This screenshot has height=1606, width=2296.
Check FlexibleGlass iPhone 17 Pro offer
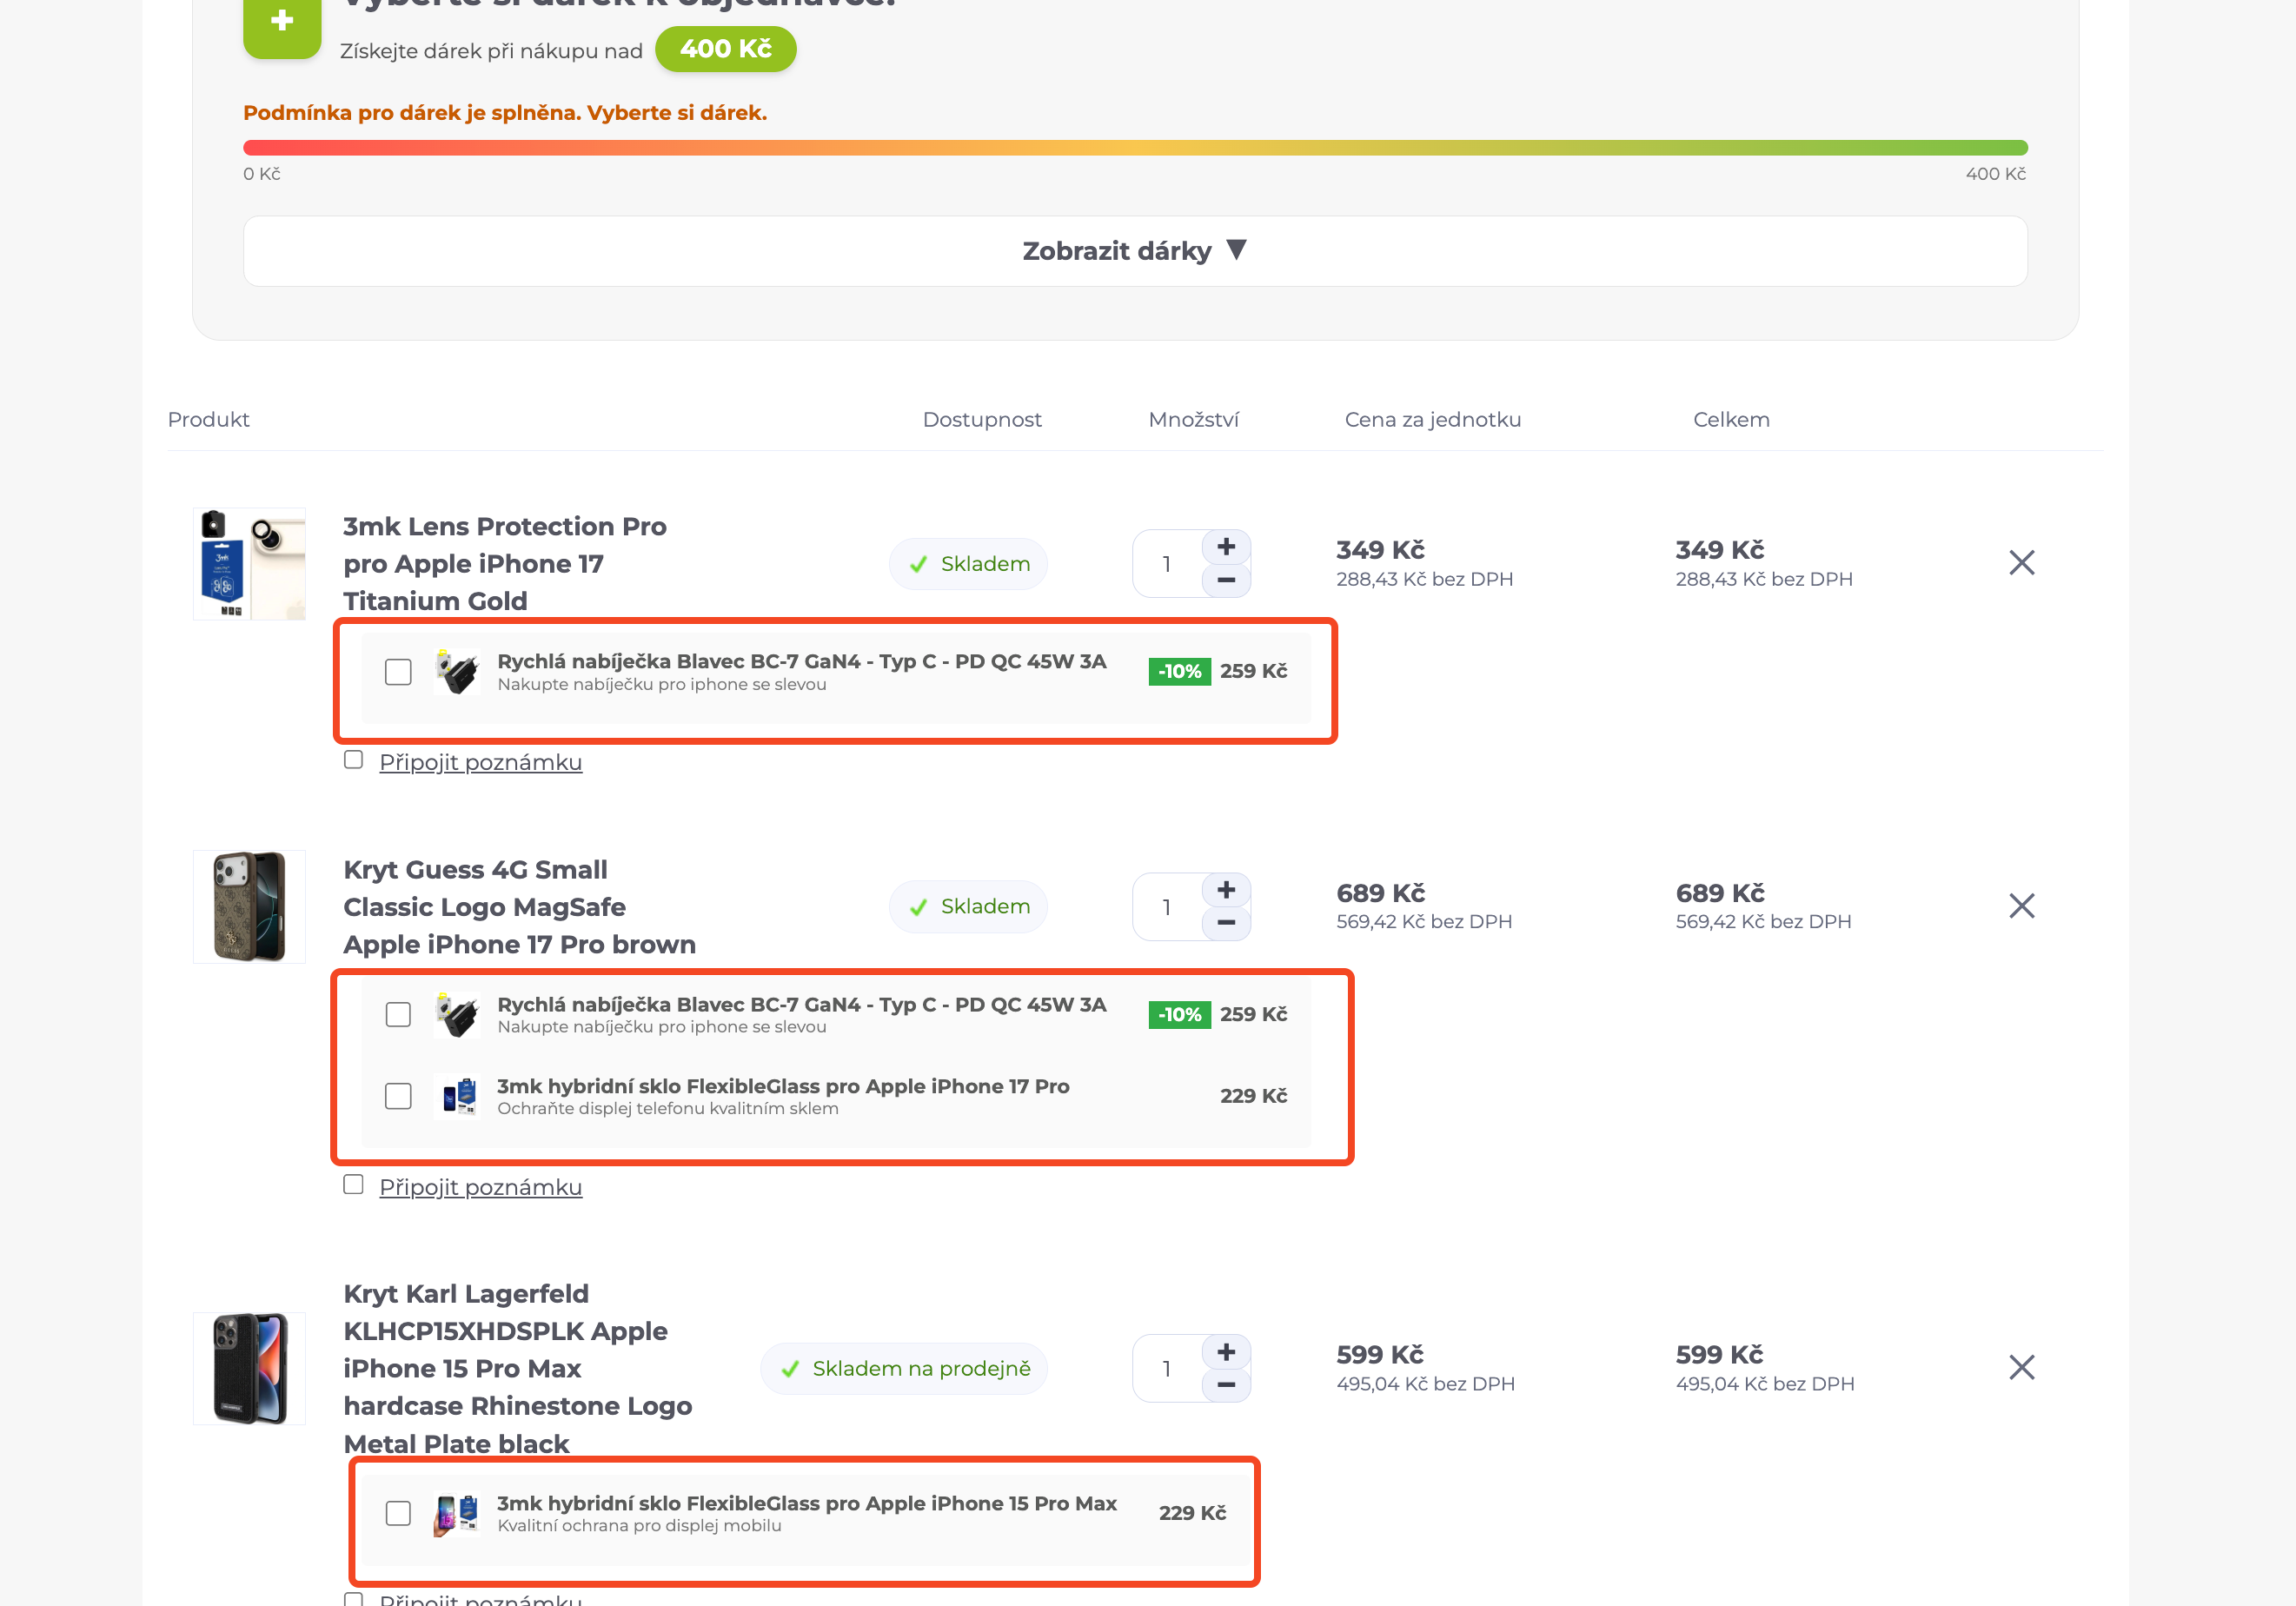point(398,1096)
